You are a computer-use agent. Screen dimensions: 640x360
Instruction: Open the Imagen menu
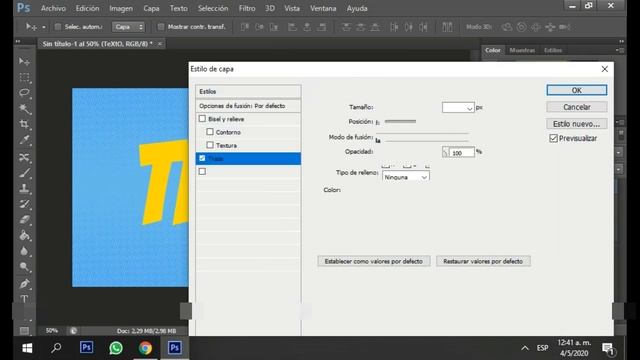[121, 8]
